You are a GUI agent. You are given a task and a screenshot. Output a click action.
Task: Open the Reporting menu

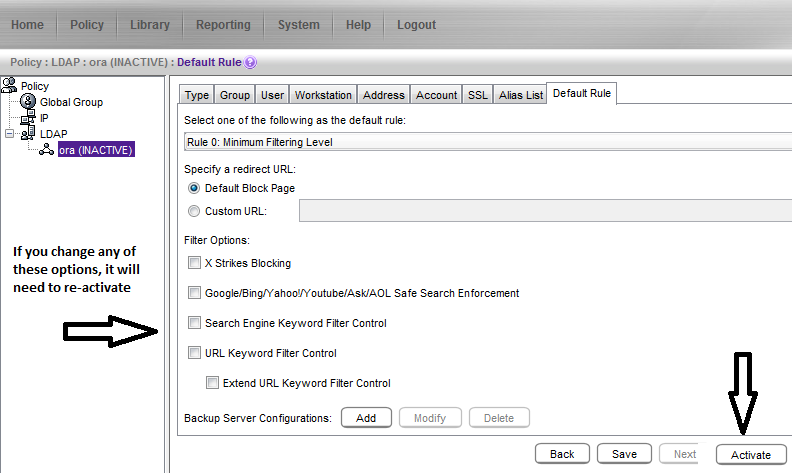[223, 25]
